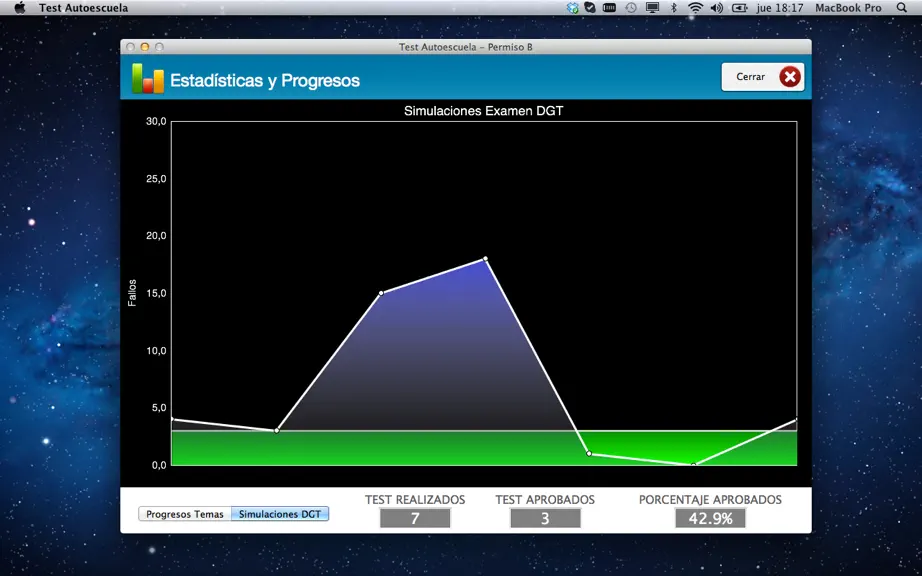Click the Simulaciones Examen DGT chart title
Image resolution: width=922 pixels, height=576 pixels.
(483, 110)
